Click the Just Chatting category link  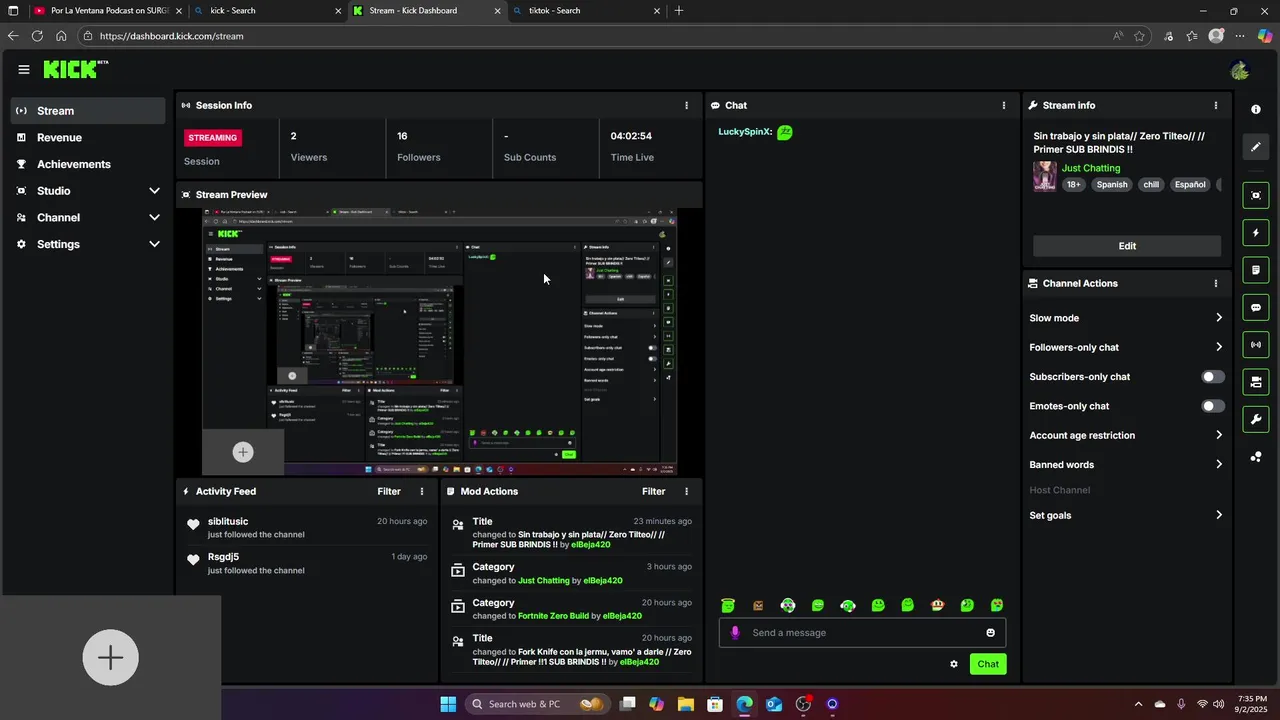pos(1091,168)
